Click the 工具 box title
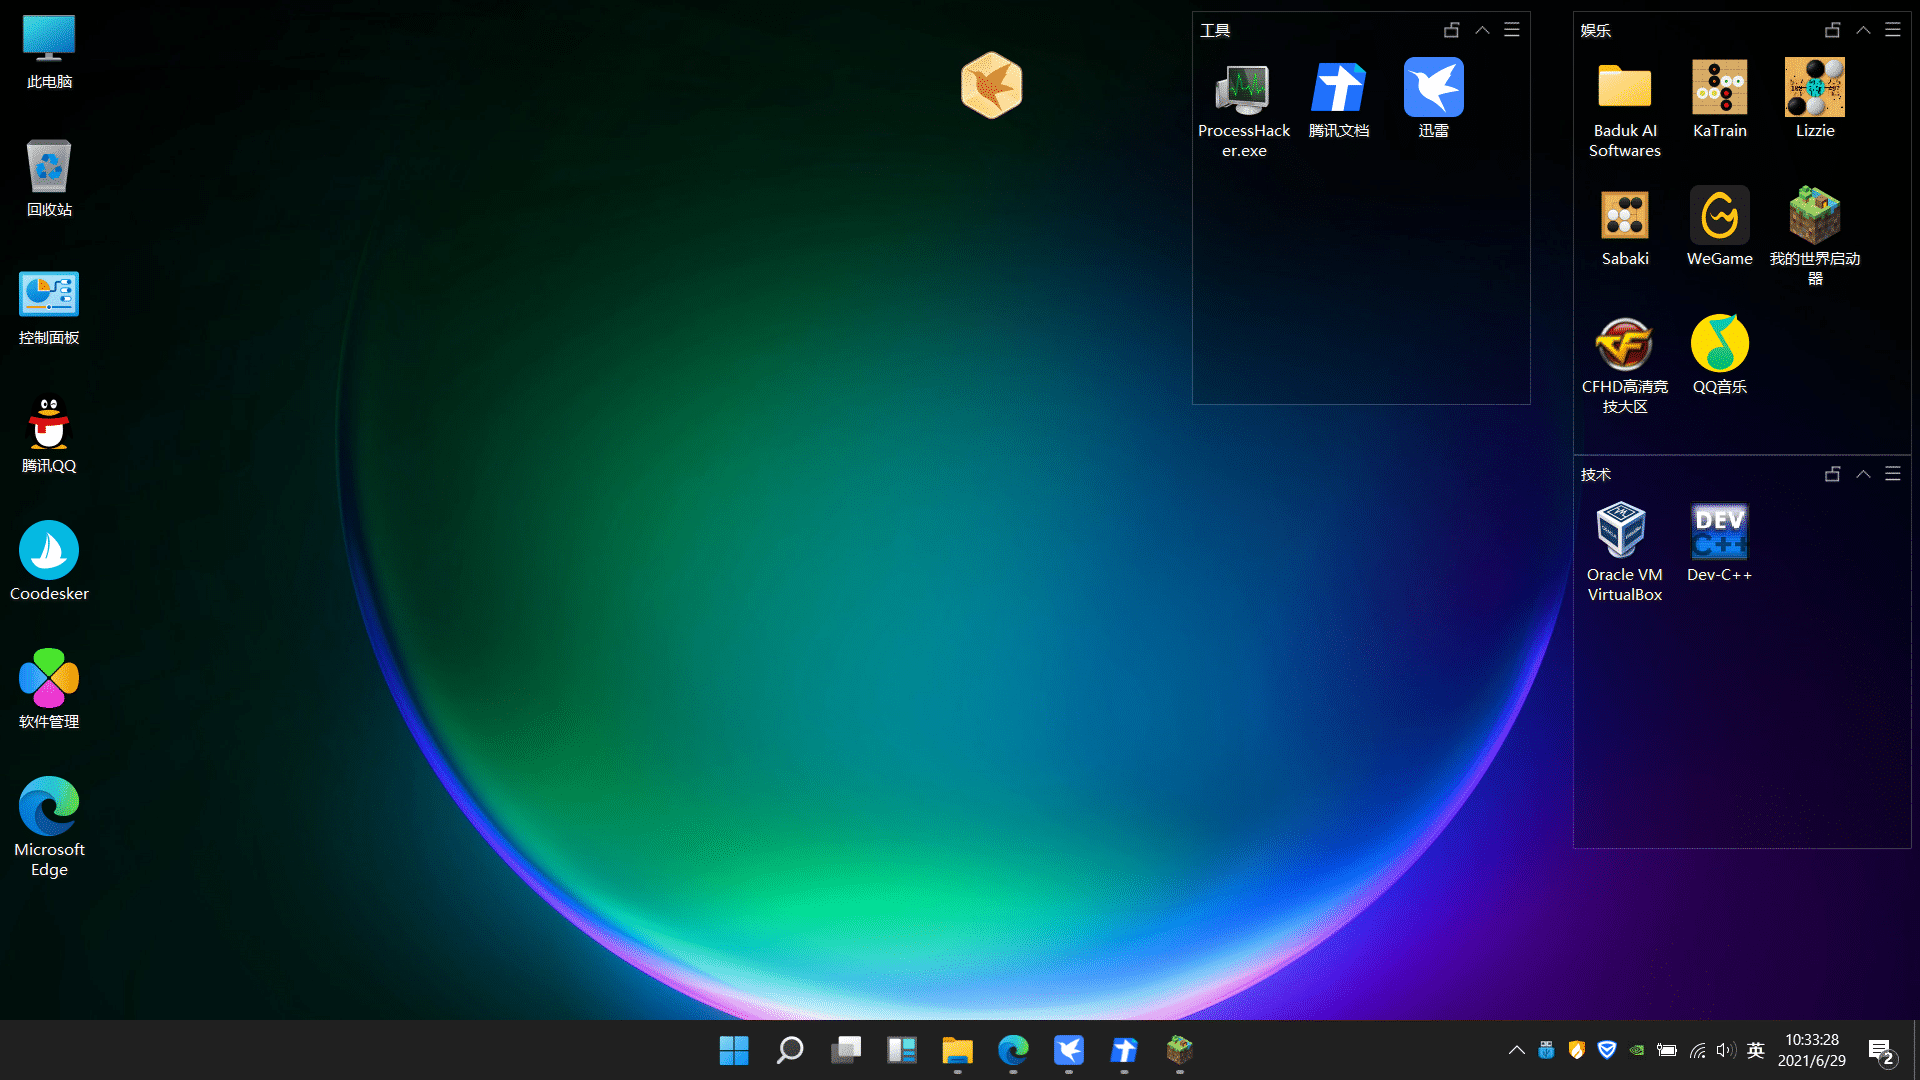The image size is (1920, 1080). pyautogui.click(x=1215, y=31)
